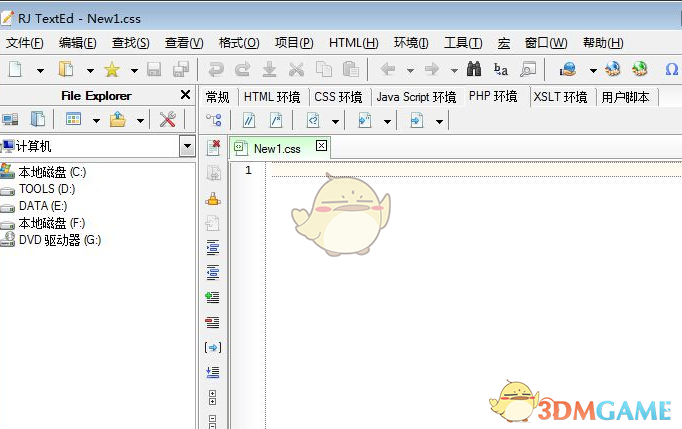Expand the 计算机 location combo box
Image resolution: width=682 pixels, height=429 pixels.
(x=187, y=146)
